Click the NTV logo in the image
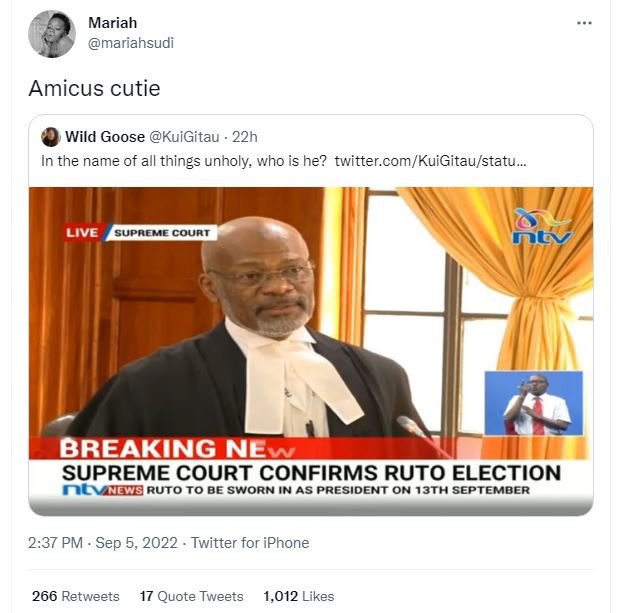Viewport: 621px width, 613px height. pyautogui.click(x=541, y=227)
